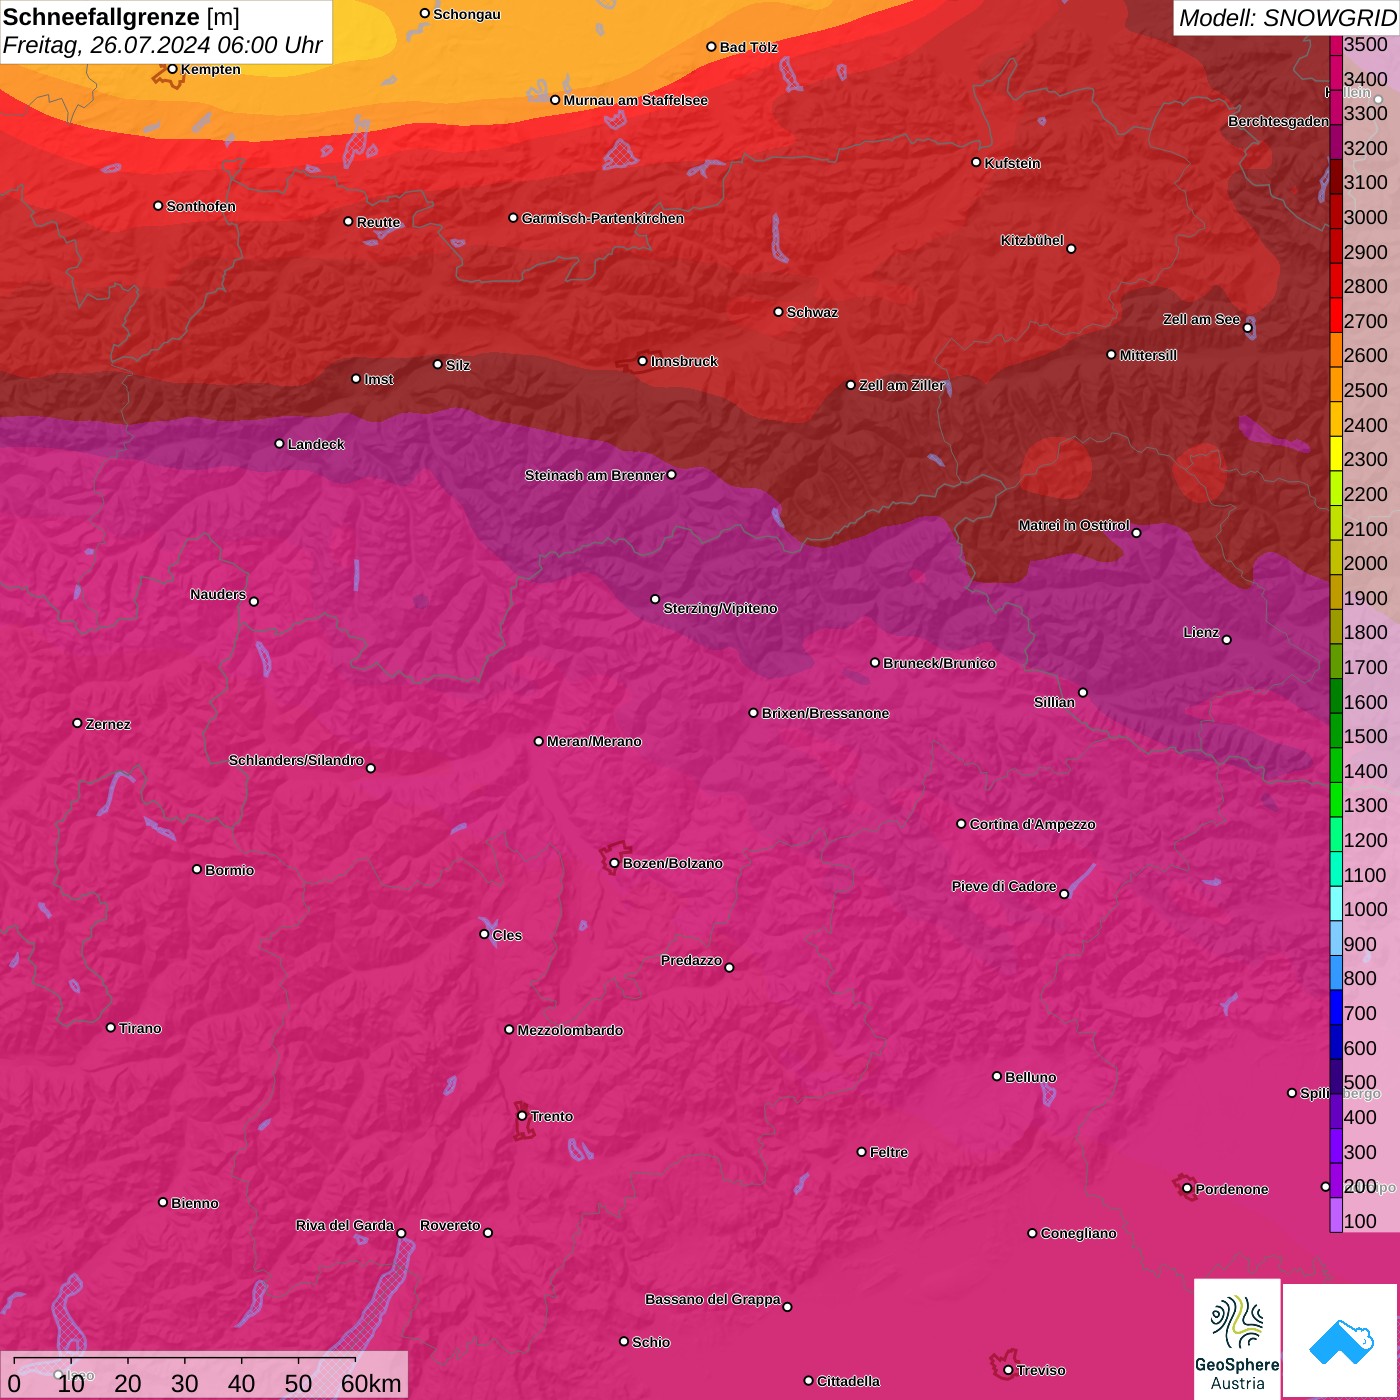Click the Brixen/Bressanone label
1400x1400 pixels.
[825, 713]
